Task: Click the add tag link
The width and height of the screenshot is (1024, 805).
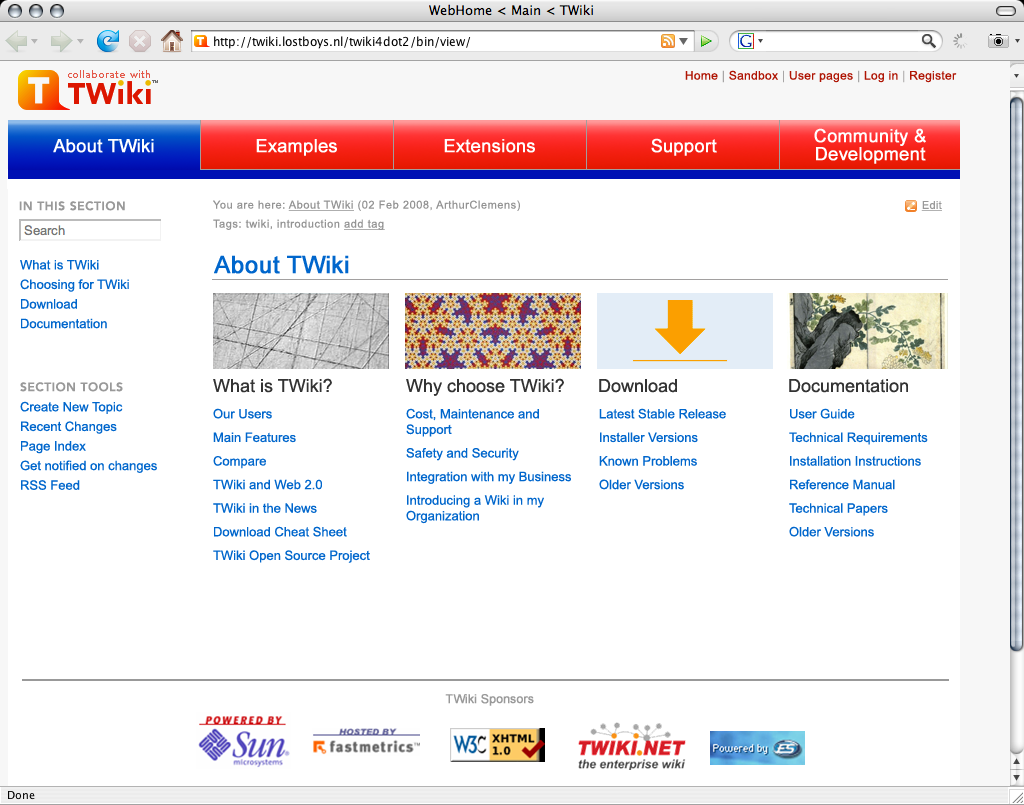Action: coord(364,224)
